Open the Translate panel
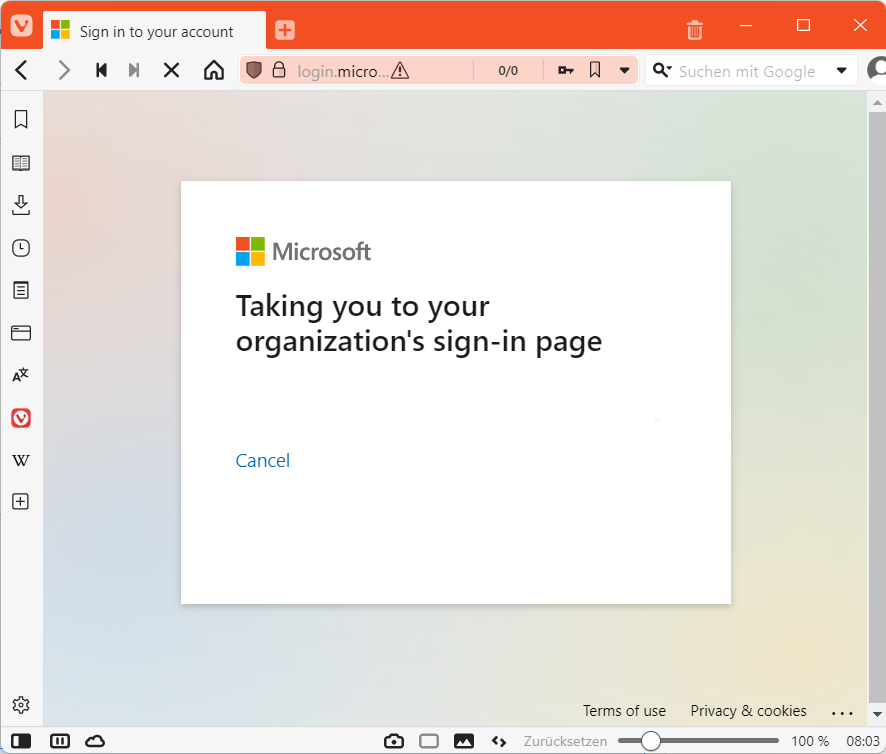Image resolution: width=886 pixels, height=754 pixels. pos(21,375)
